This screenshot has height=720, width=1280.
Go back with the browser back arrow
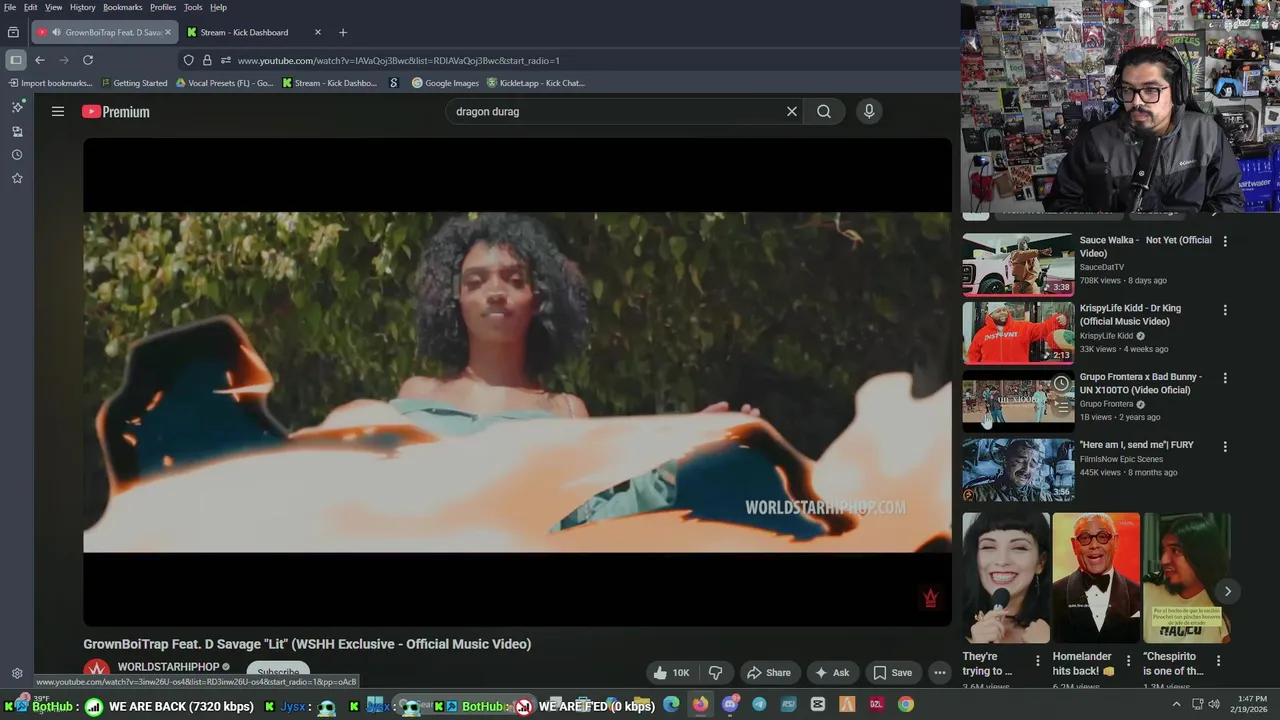40,60
